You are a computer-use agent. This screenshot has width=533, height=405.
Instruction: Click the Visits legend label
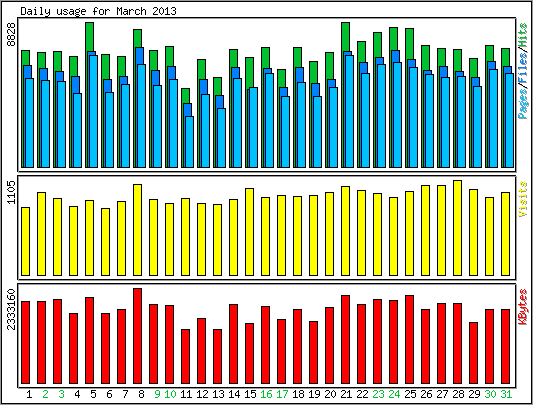(x=523, y=199)
